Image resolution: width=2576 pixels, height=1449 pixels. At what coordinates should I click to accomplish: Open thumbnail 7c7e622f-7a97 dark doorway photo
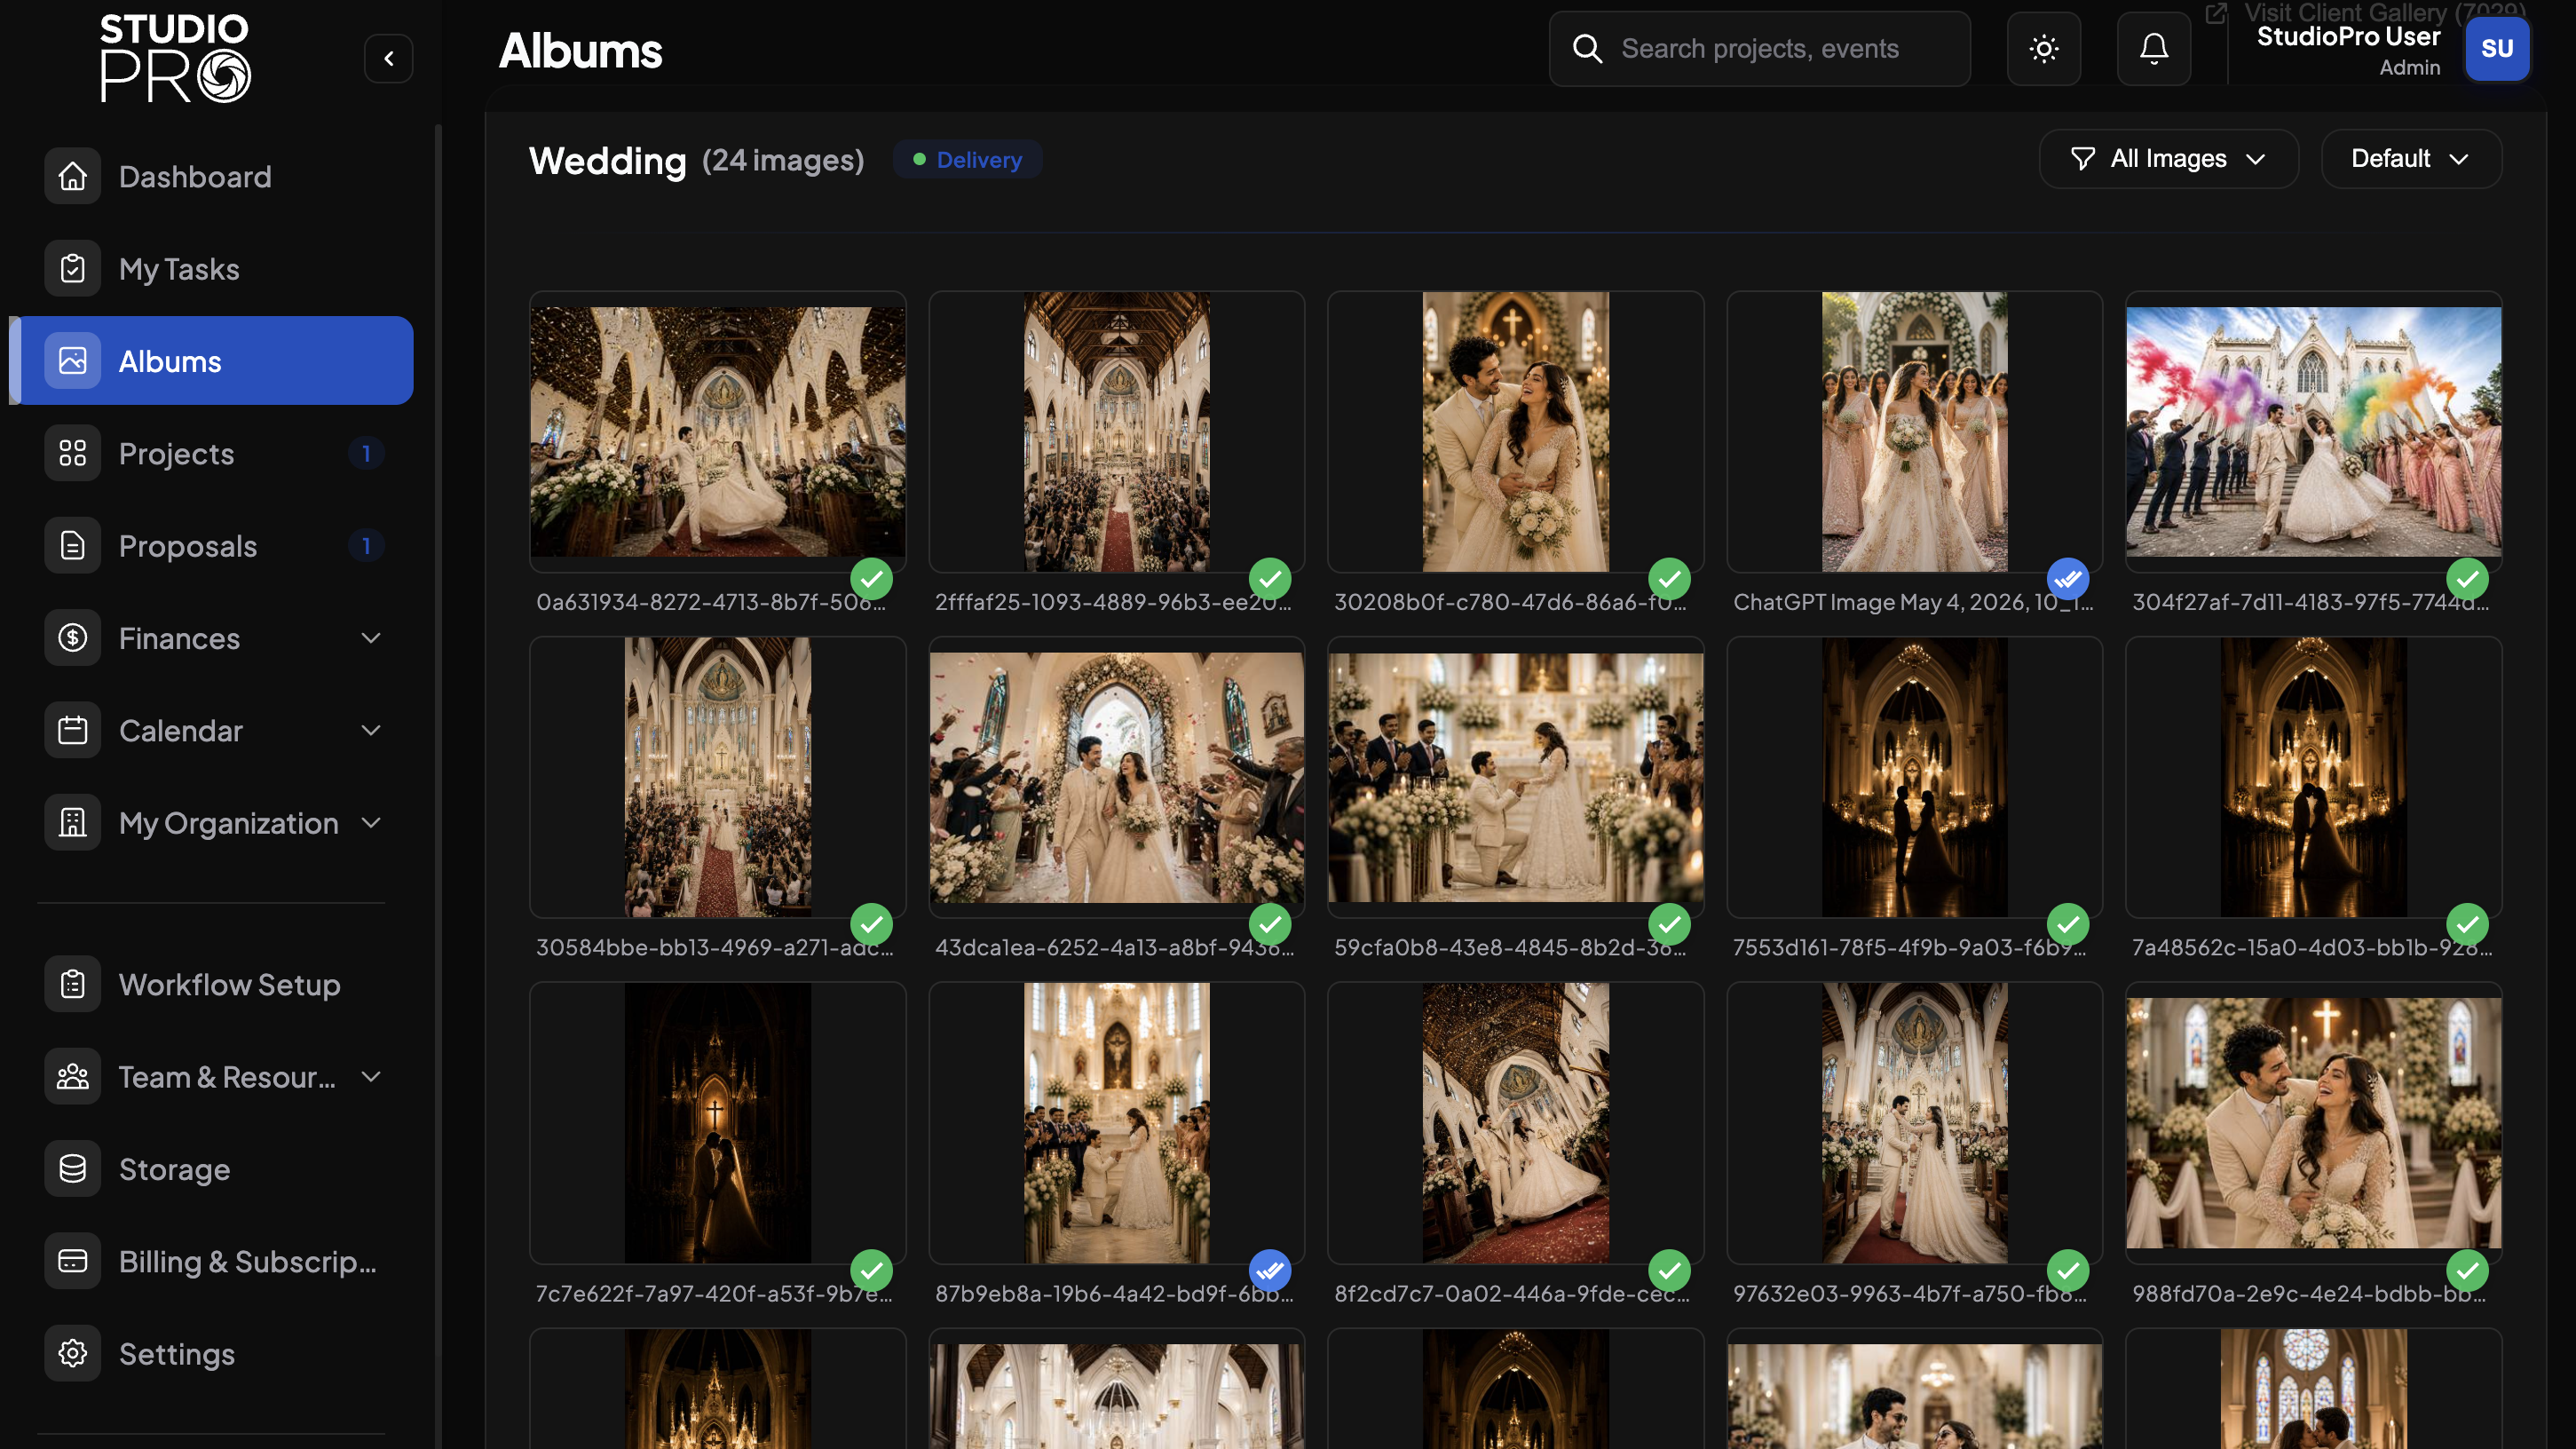[717, 1122]
